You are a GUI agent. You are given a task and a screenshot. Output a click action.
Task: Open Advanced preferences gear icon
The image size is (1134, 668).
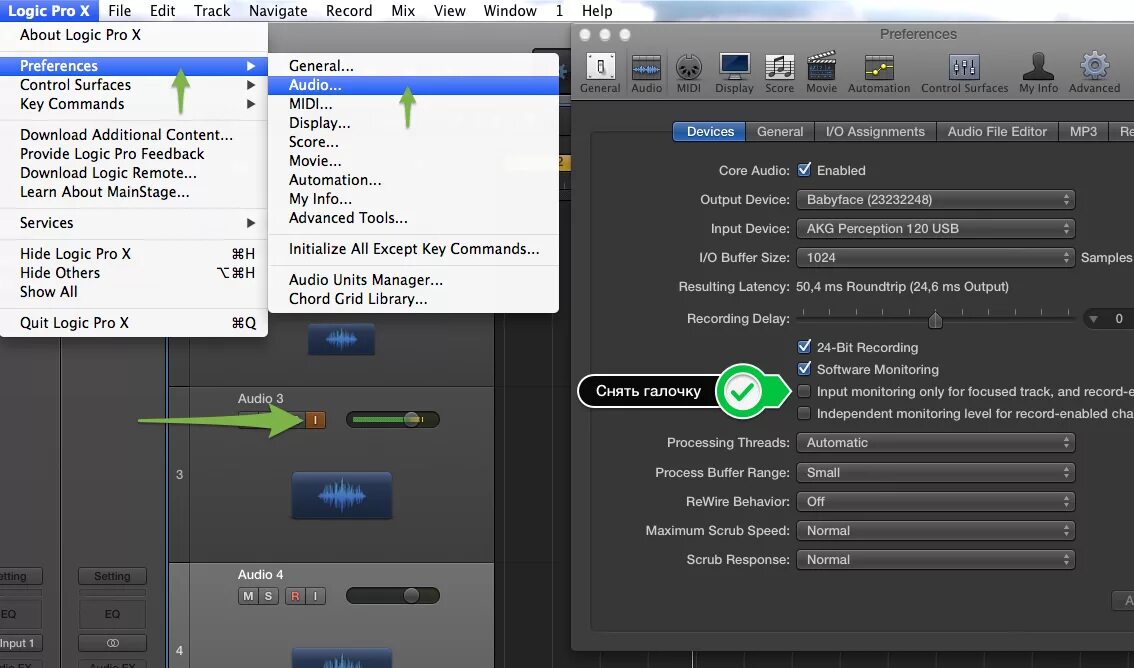[x=1094, y=73]
